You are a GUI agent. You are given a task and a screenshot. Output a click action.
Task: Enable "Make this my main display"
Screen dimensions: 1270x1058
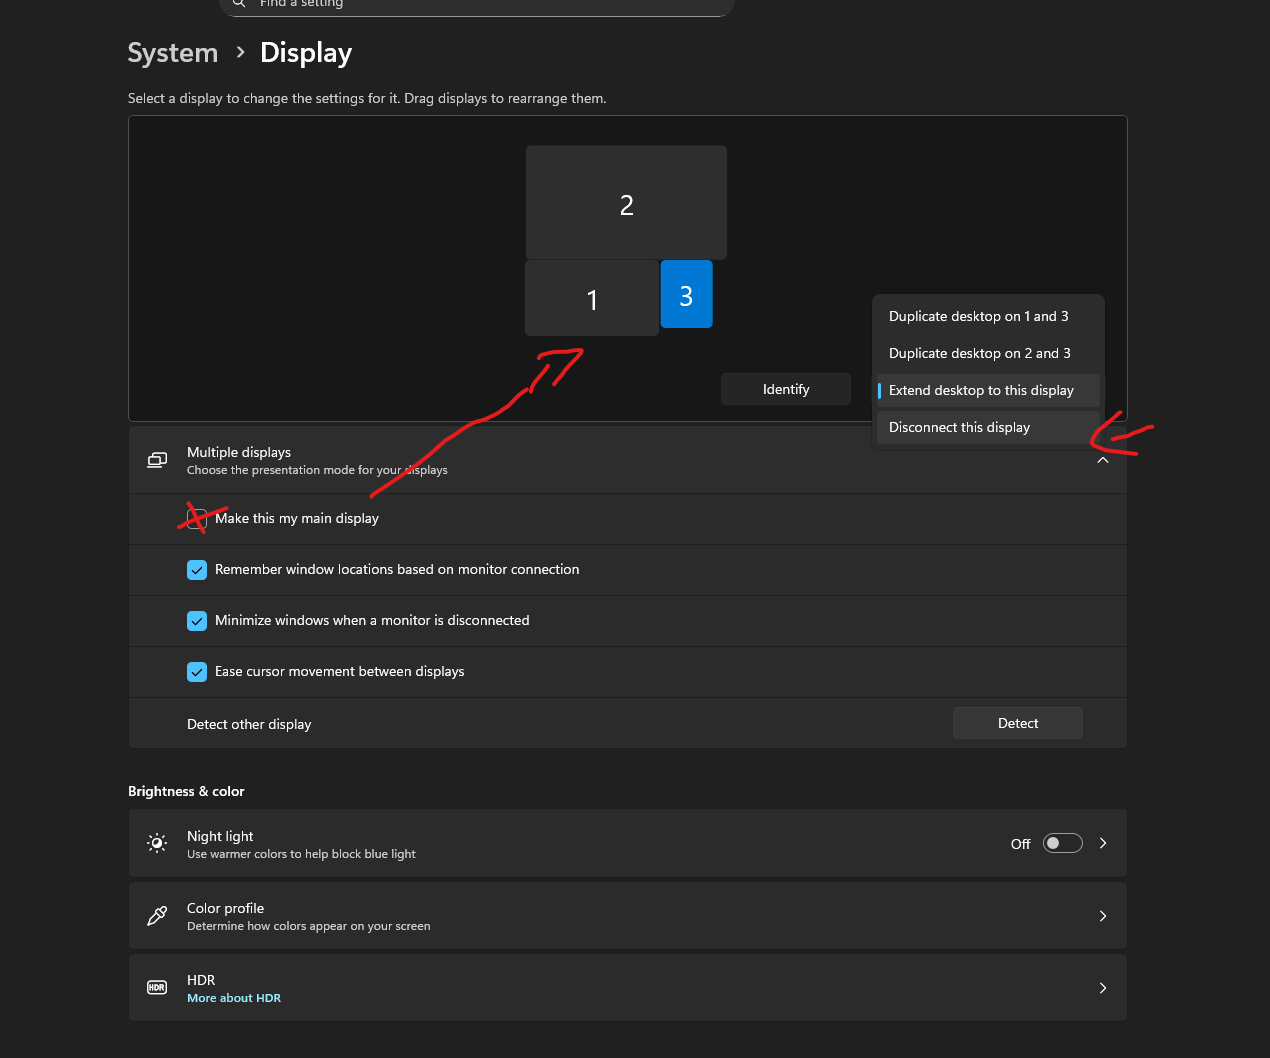coord(197,518)
